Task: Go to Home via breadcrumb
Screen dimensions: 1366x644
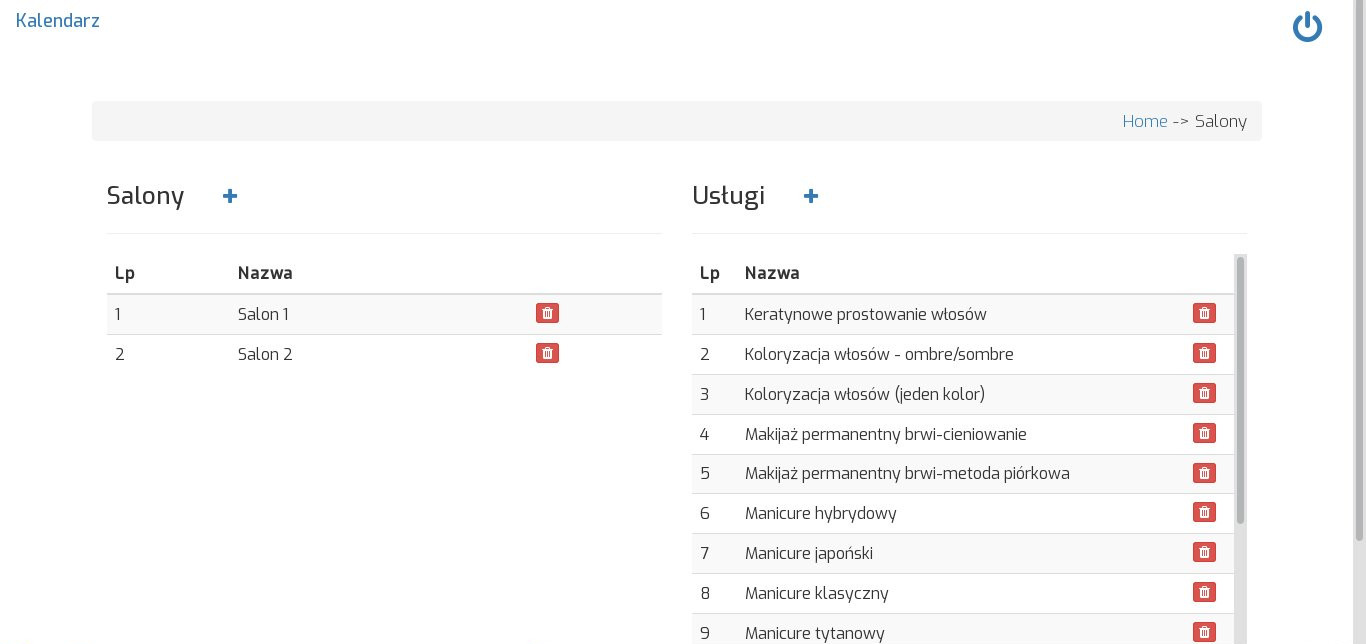Action: 1144,121
